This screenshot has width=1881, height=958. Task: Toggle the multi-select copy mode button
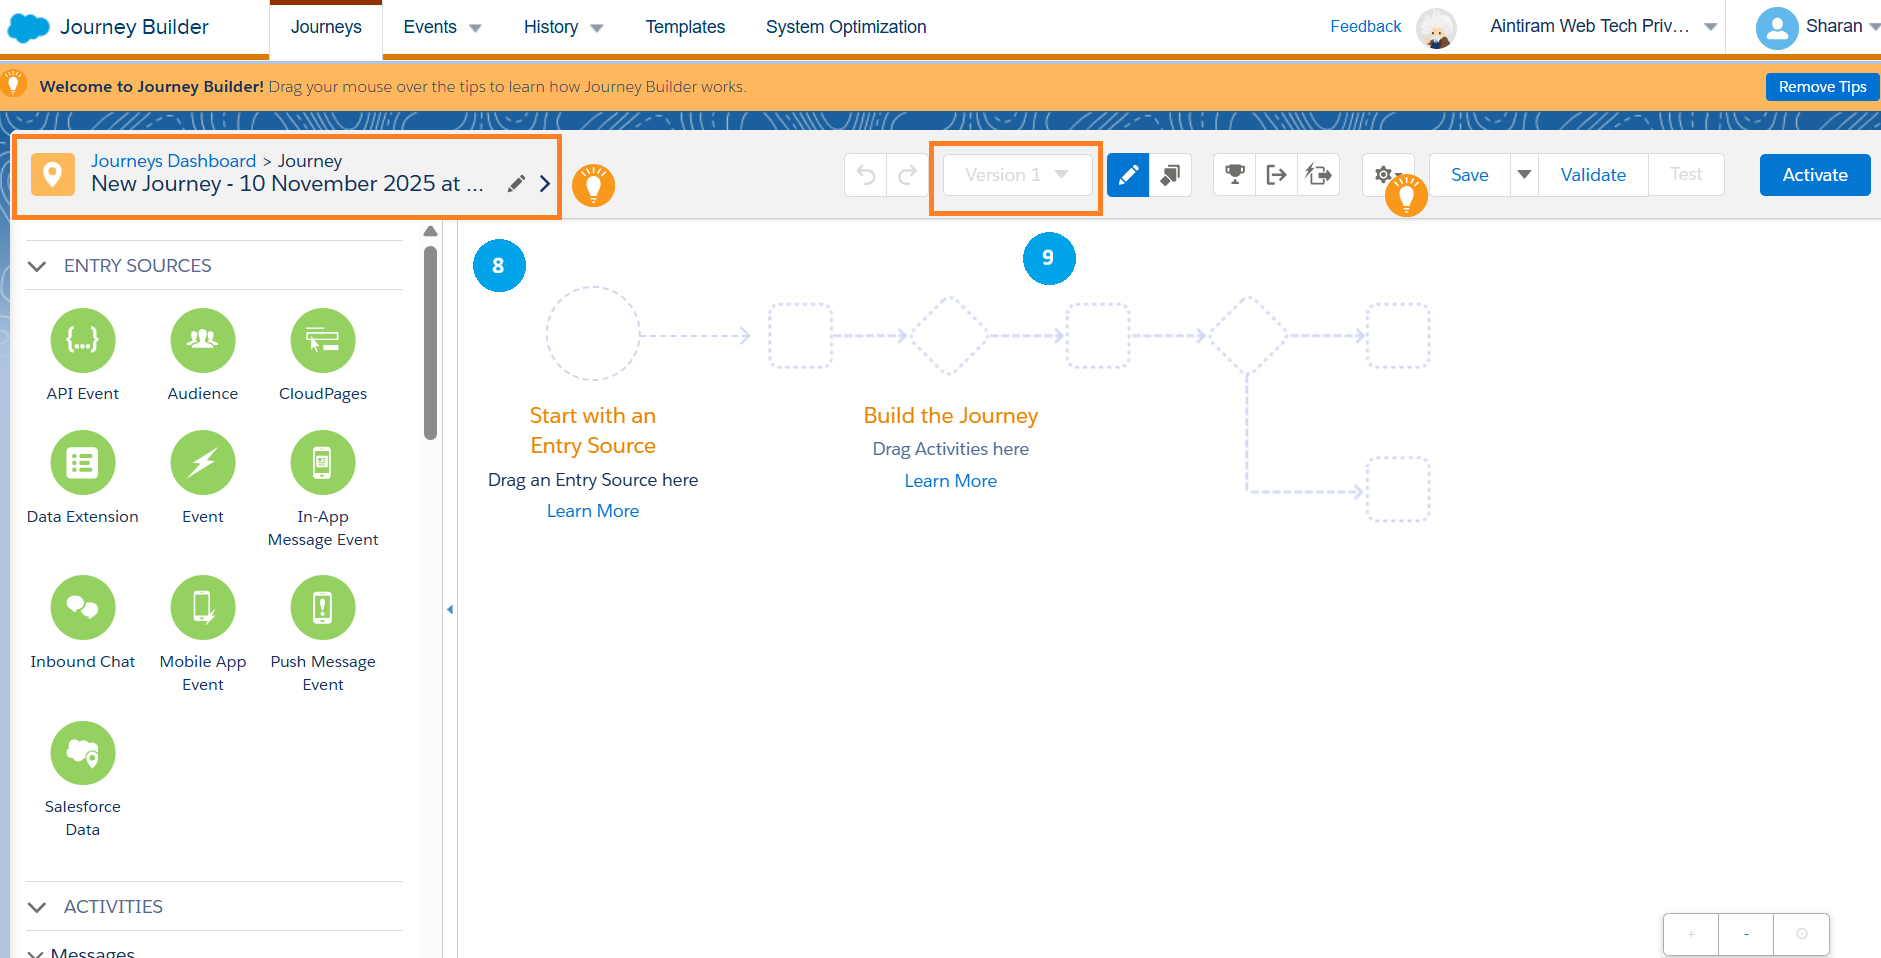1170,175
